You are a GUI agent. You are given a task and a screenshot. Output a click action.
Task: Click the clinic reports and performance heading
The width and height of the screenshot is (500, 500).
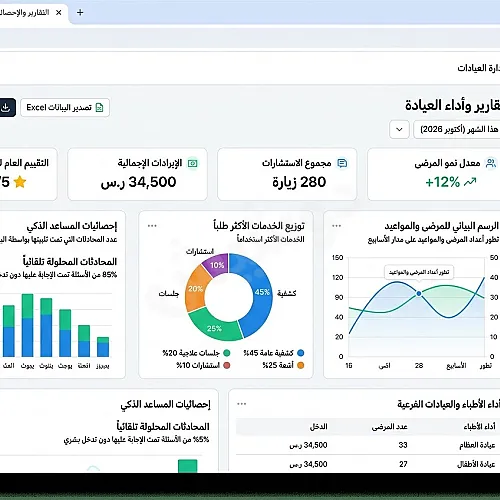(x=452, y=105)
